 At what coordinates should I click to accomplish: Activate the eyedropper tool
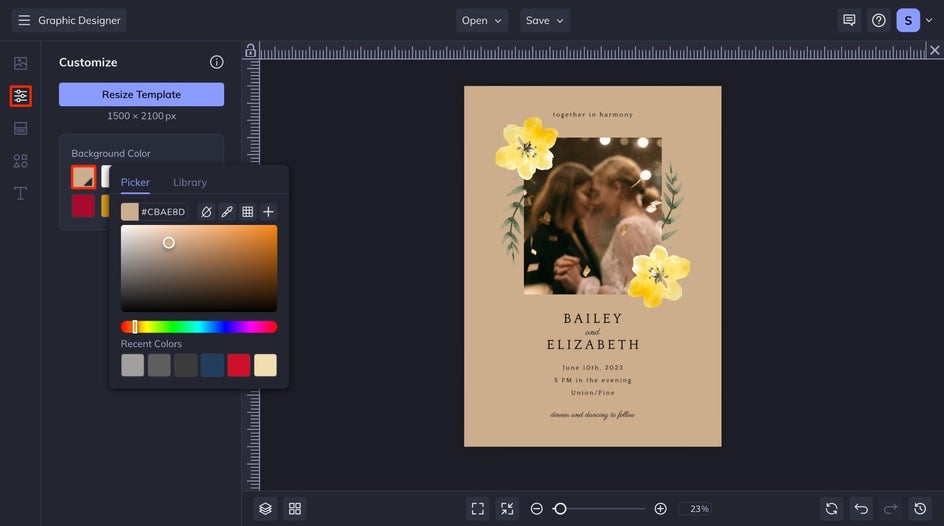(227, 212)
